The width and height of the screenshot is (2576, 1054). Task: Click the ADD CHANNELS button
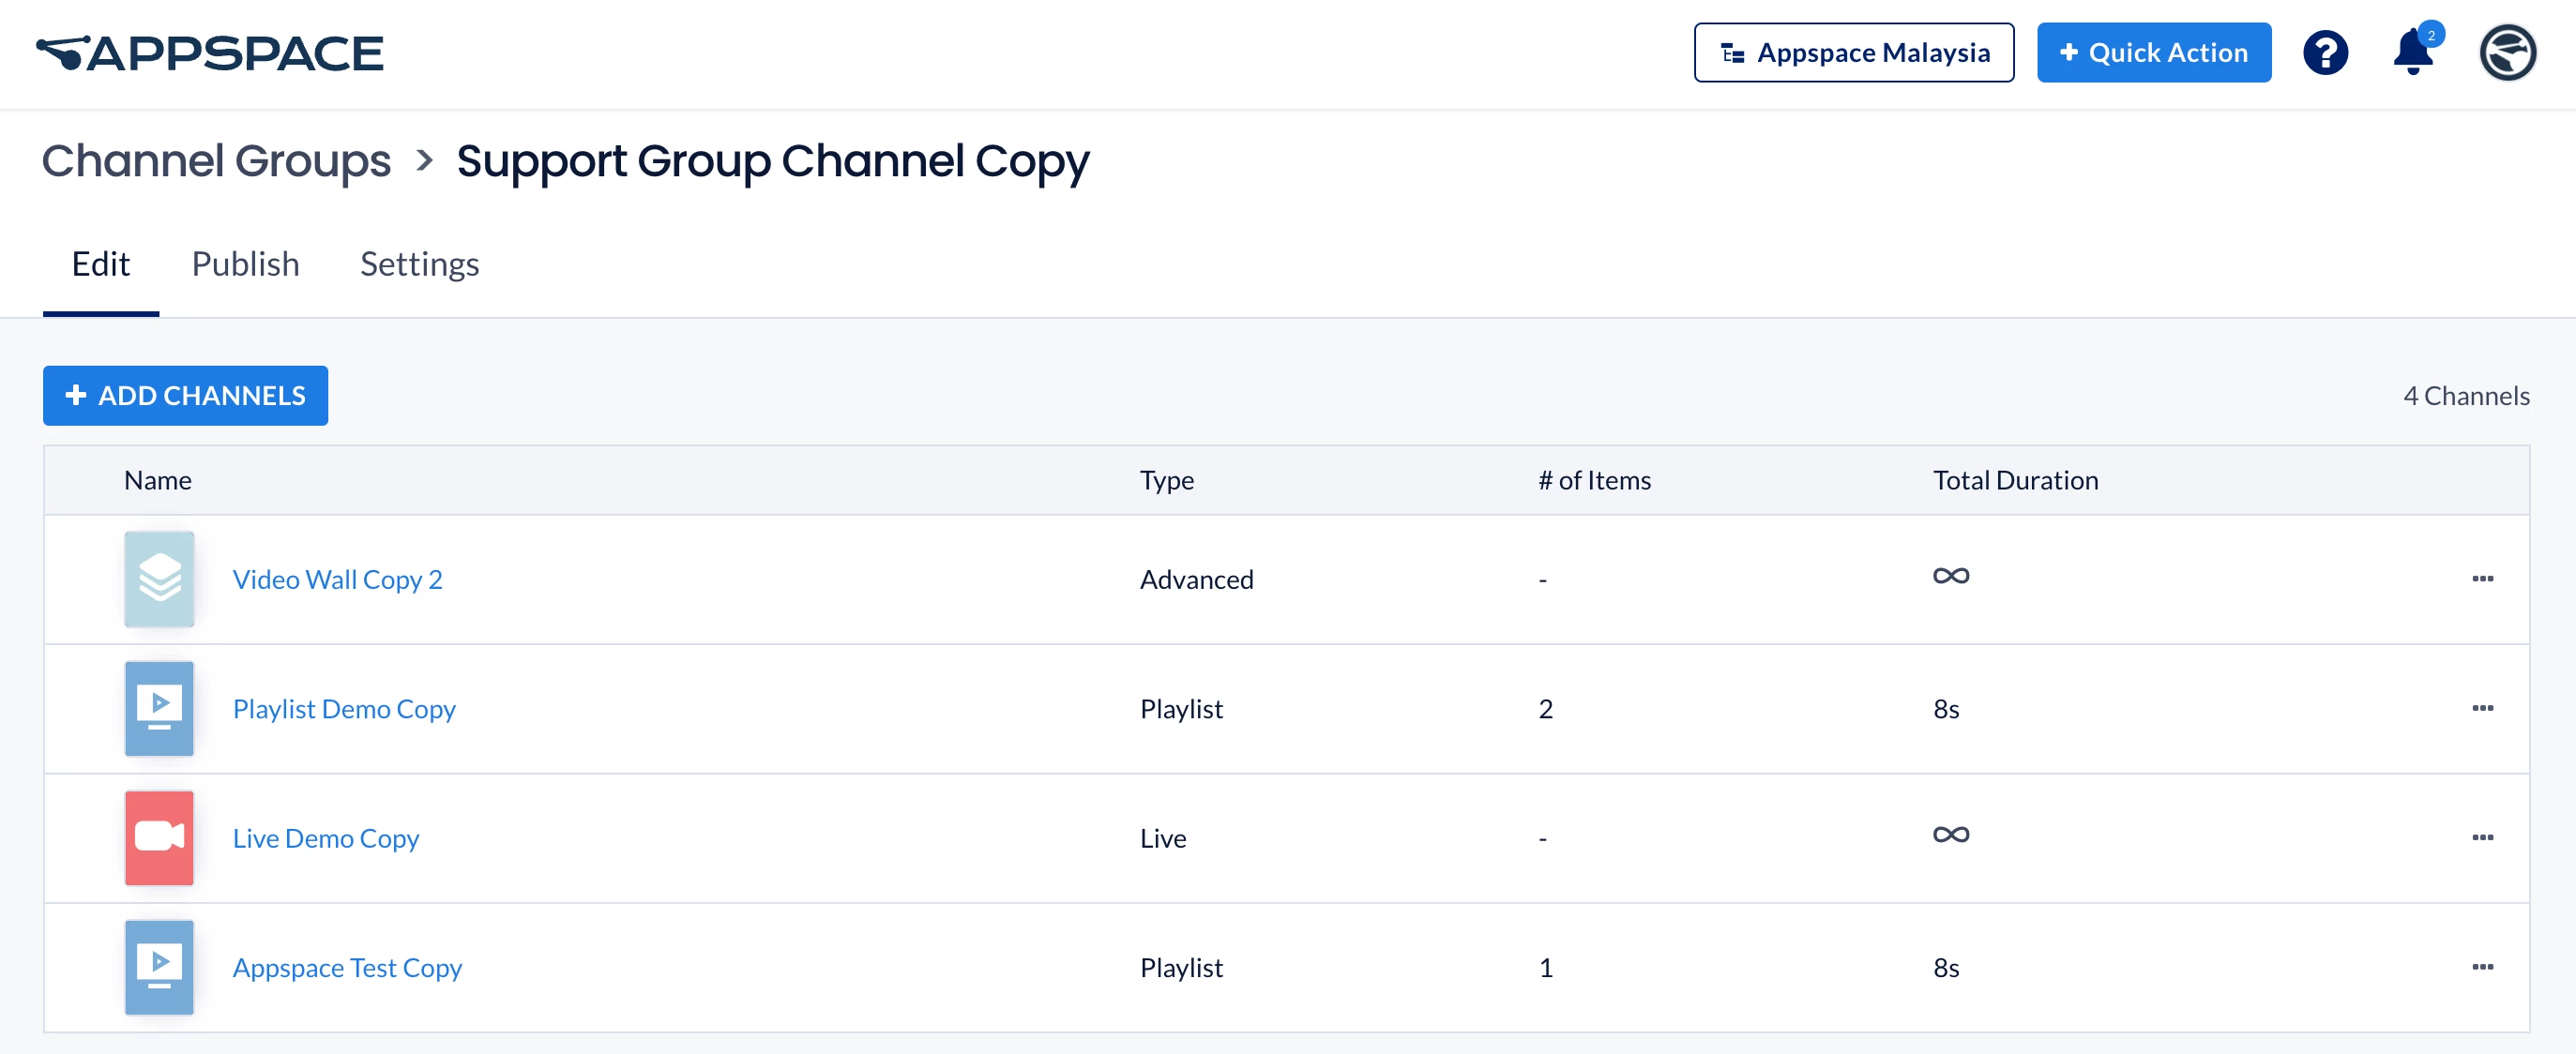click(185, 396)
